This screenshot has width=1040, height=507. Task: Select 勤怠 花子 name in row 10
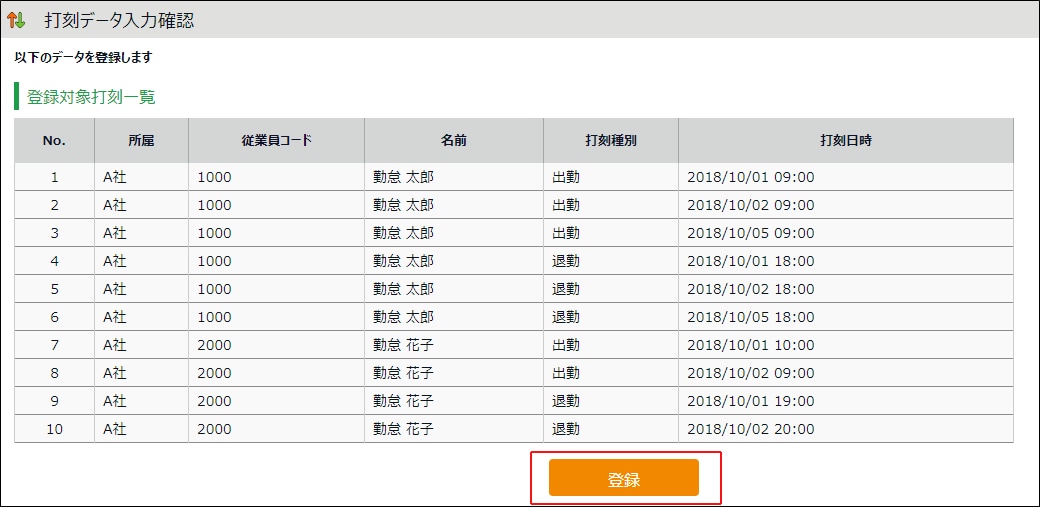[x=403, y=429]
